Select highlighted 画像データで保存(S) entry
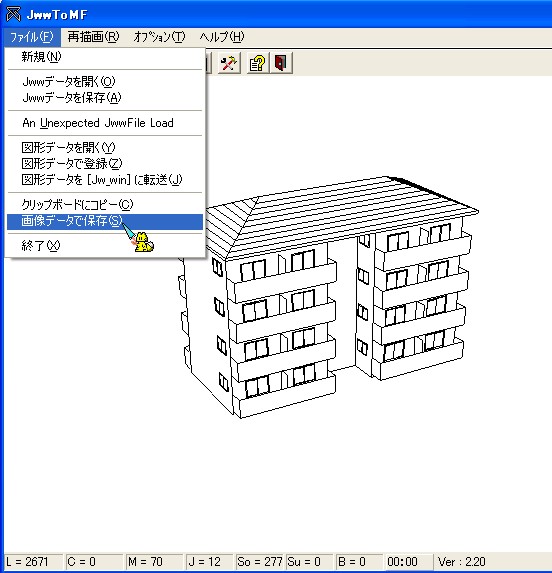 pyautogui.click(x=105, y=221)
